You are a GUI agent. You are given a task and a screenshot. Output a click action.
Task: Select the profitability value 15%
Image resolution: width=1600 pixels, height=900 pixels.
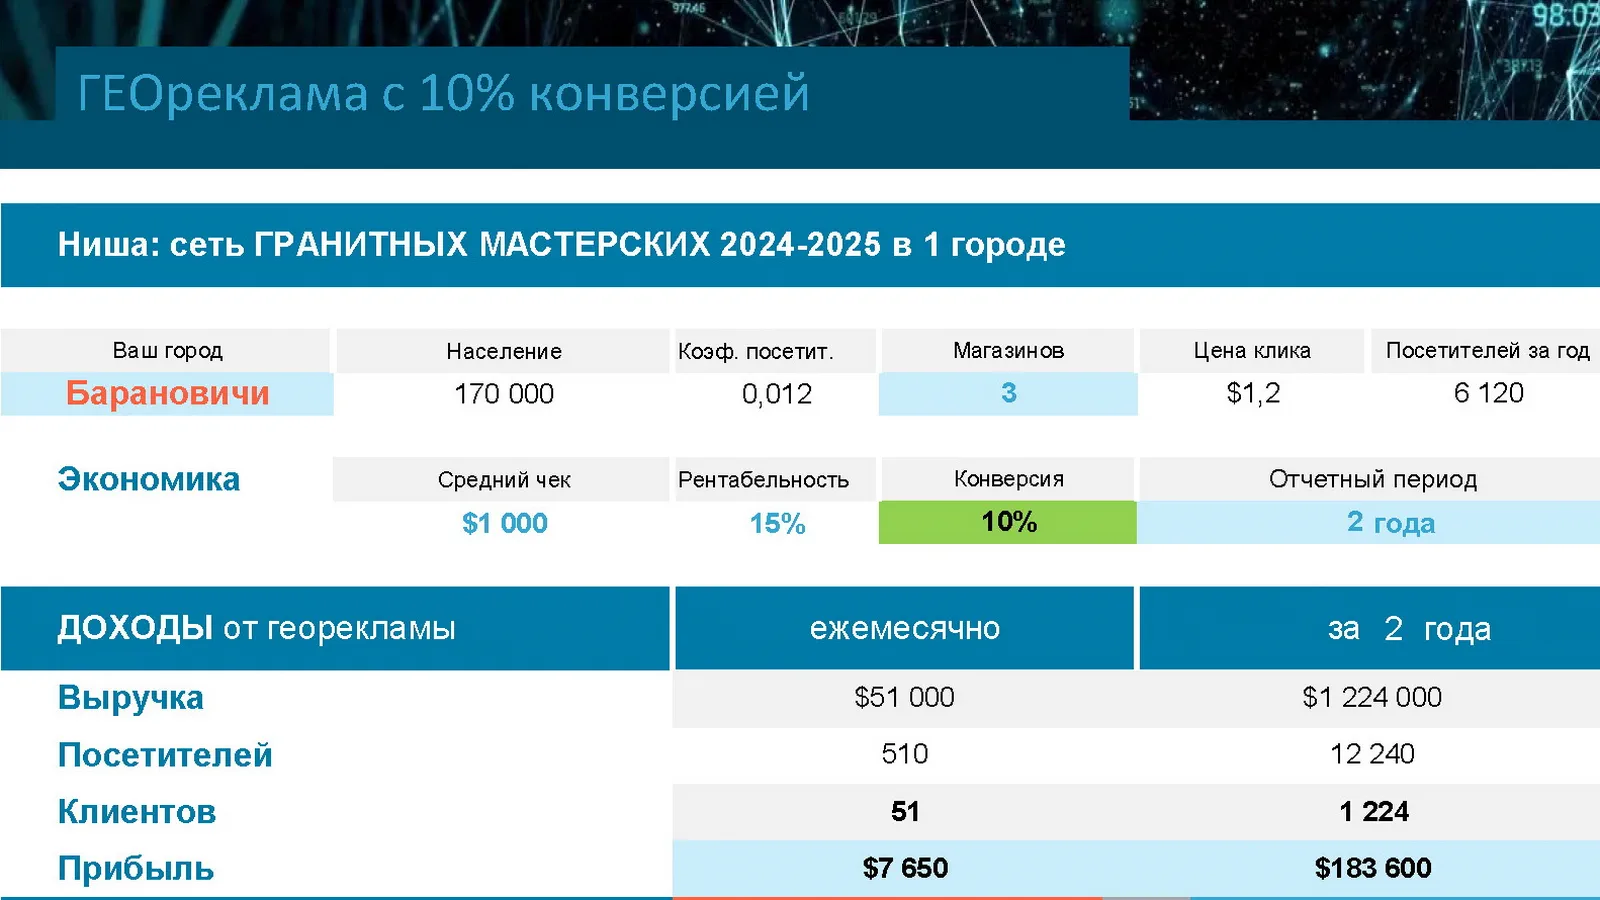(x=776, y=523)
